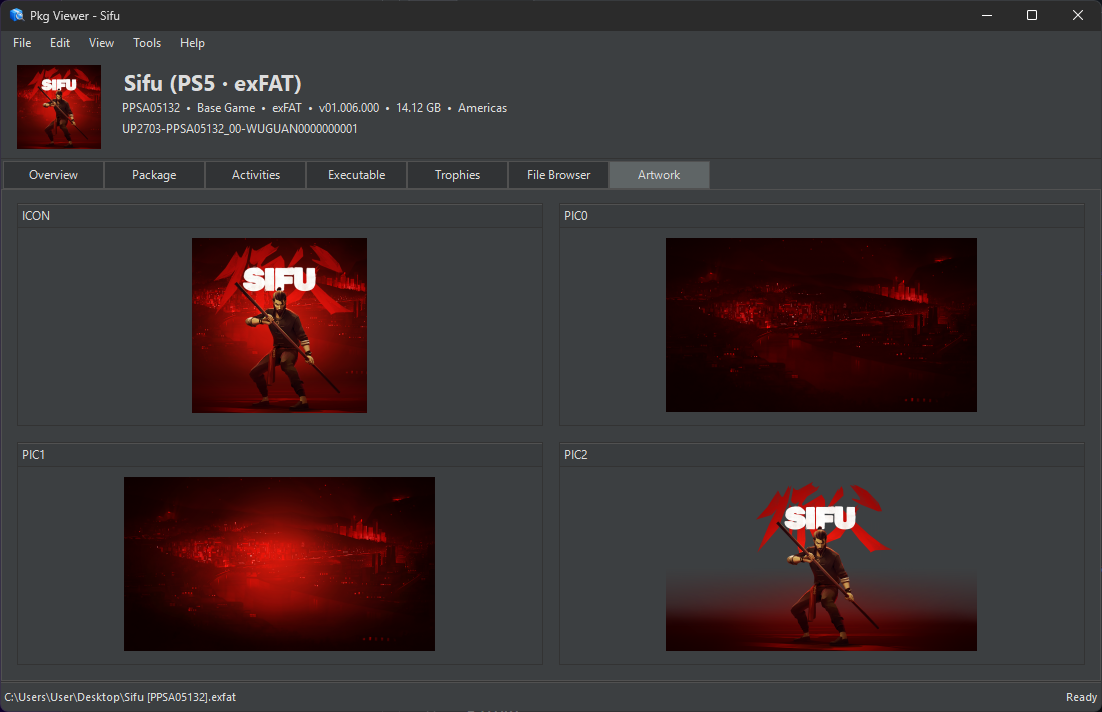Screen dimensions: 1102x712
Task: Click the title ID PPSA05132
Action: [x=151, y=108]
